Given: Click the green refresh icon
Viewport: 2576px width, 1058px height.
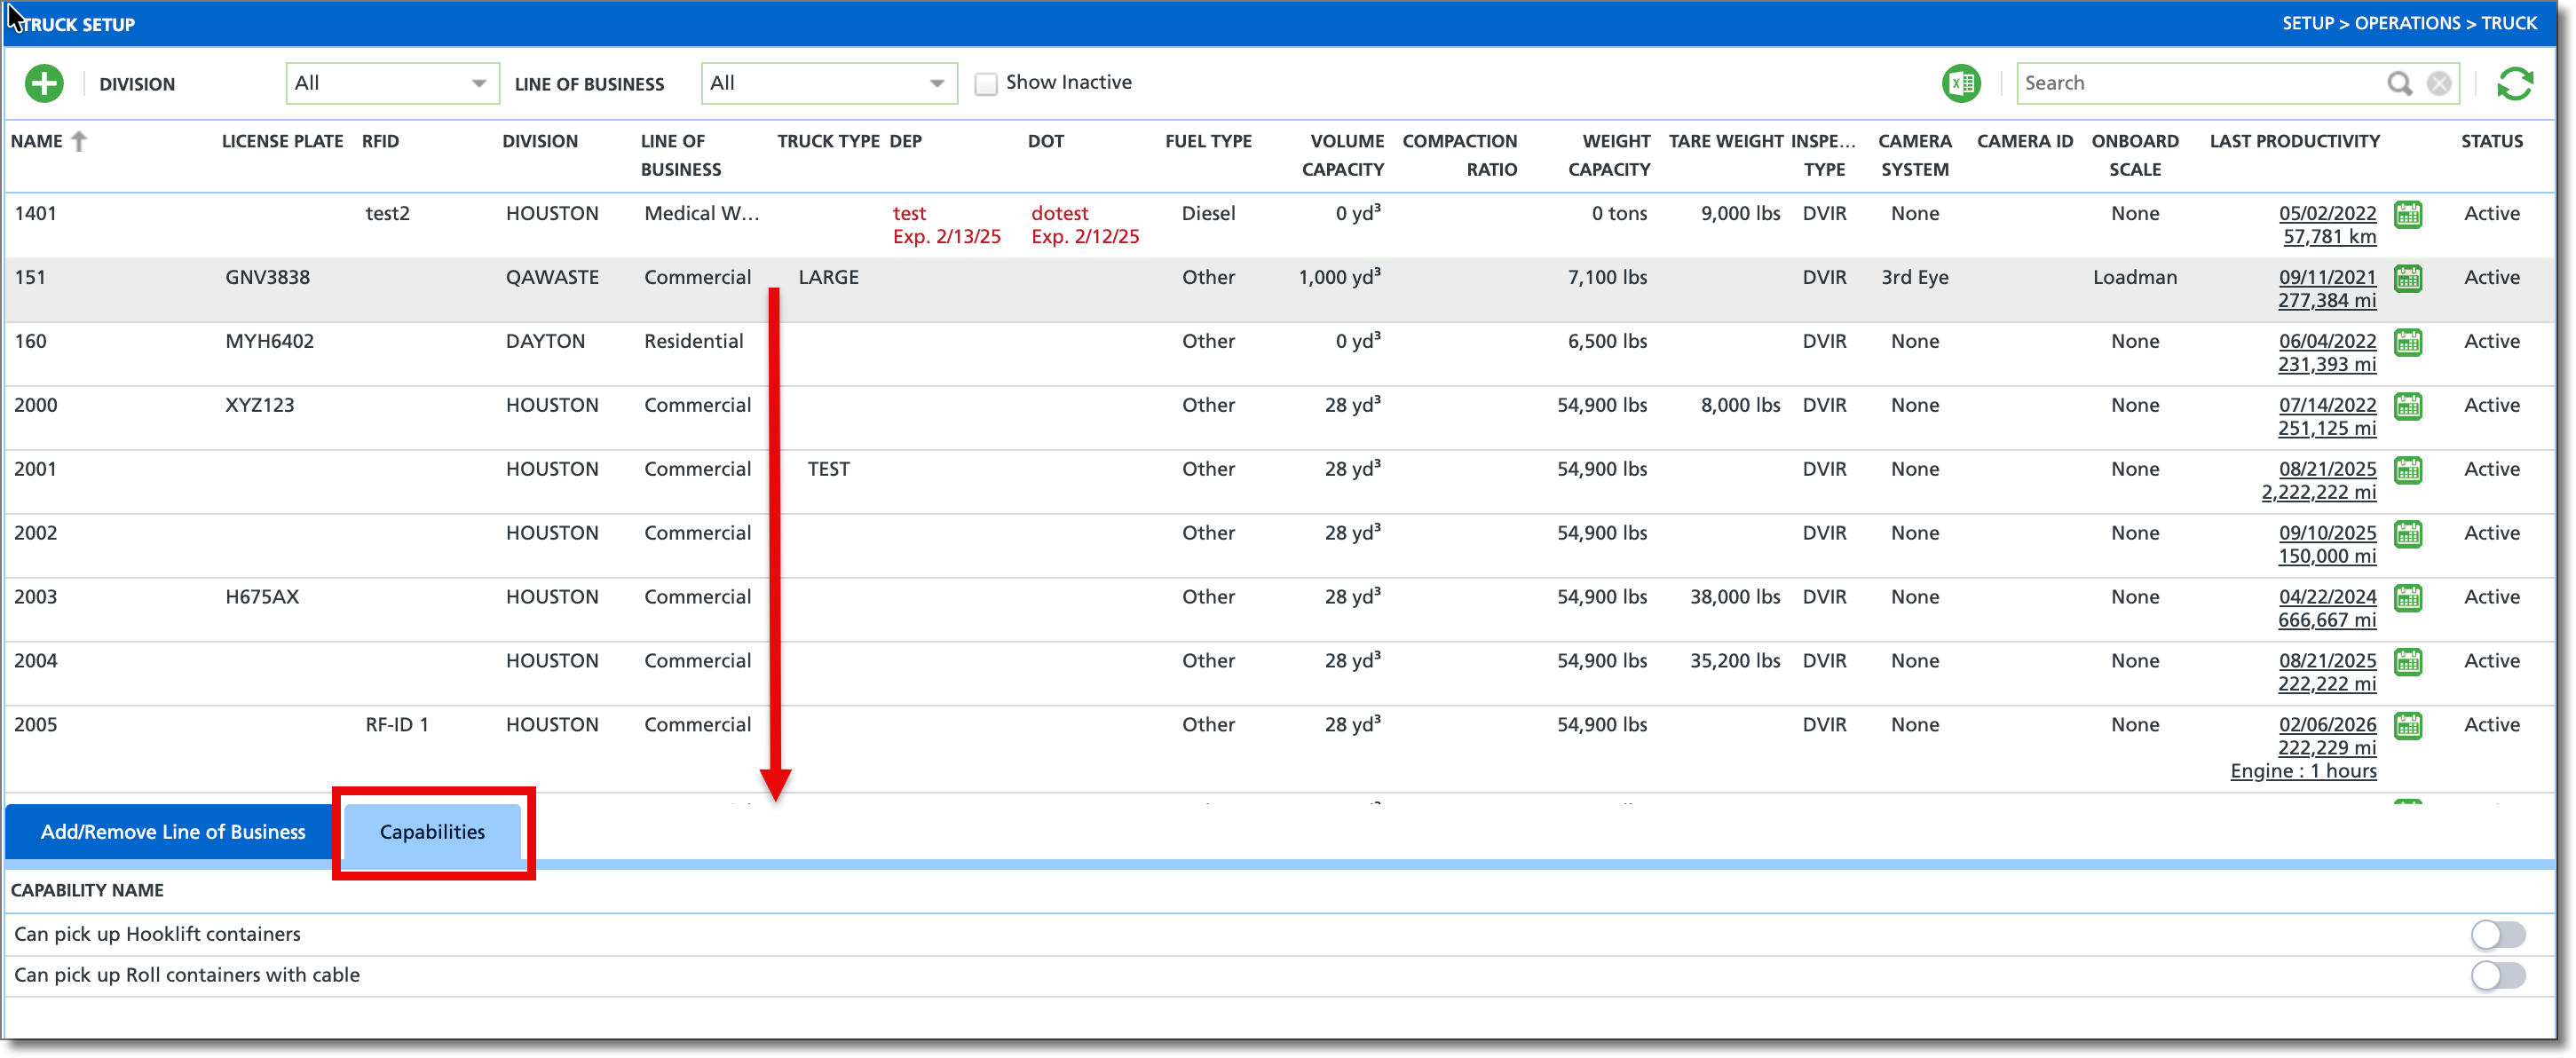Looking at the screenshot, I should [2514, 84].
